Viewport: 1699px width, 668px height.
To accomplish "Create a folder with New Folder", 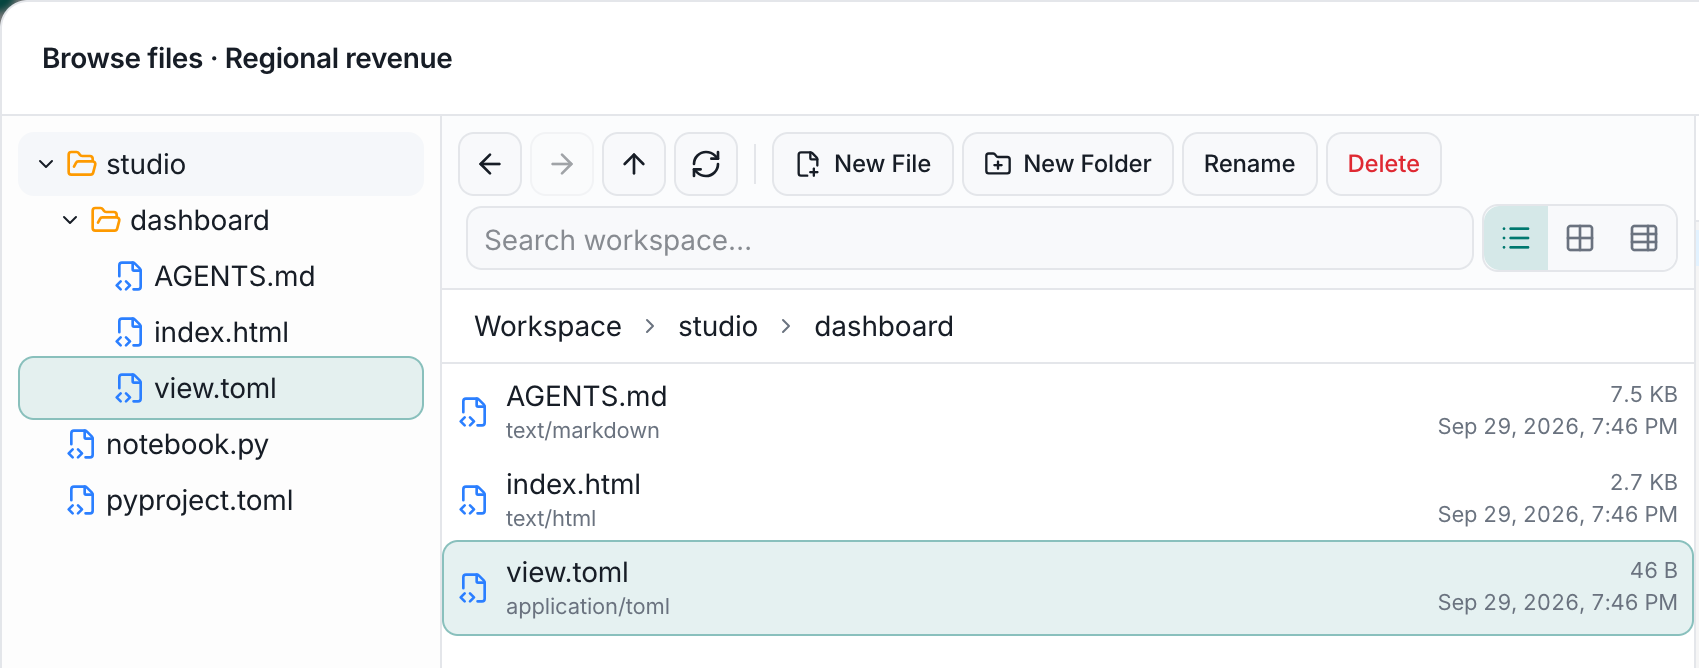I will 1068,164.
